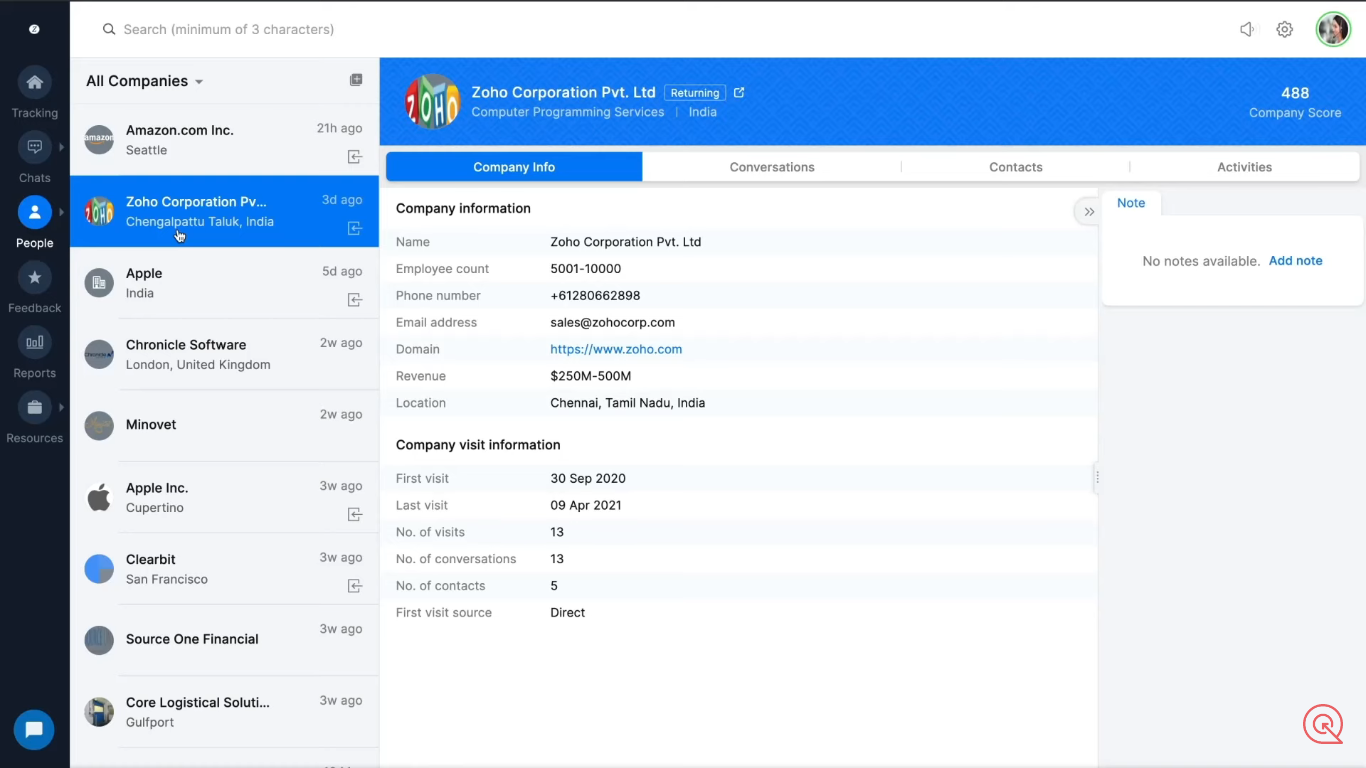
Task: Click the search magnifier icon
Action: pos(109,30)
